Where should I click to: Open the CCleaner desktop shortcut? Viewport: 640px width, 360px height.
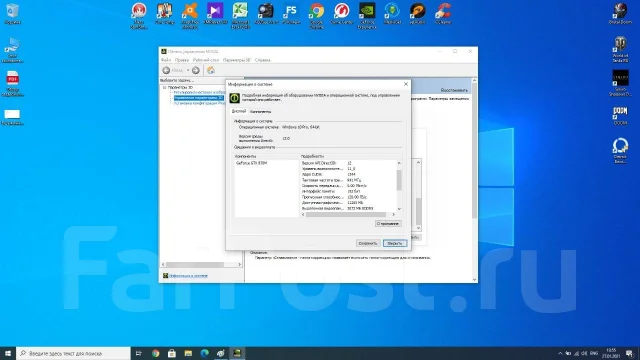click(x=443, y=13)
